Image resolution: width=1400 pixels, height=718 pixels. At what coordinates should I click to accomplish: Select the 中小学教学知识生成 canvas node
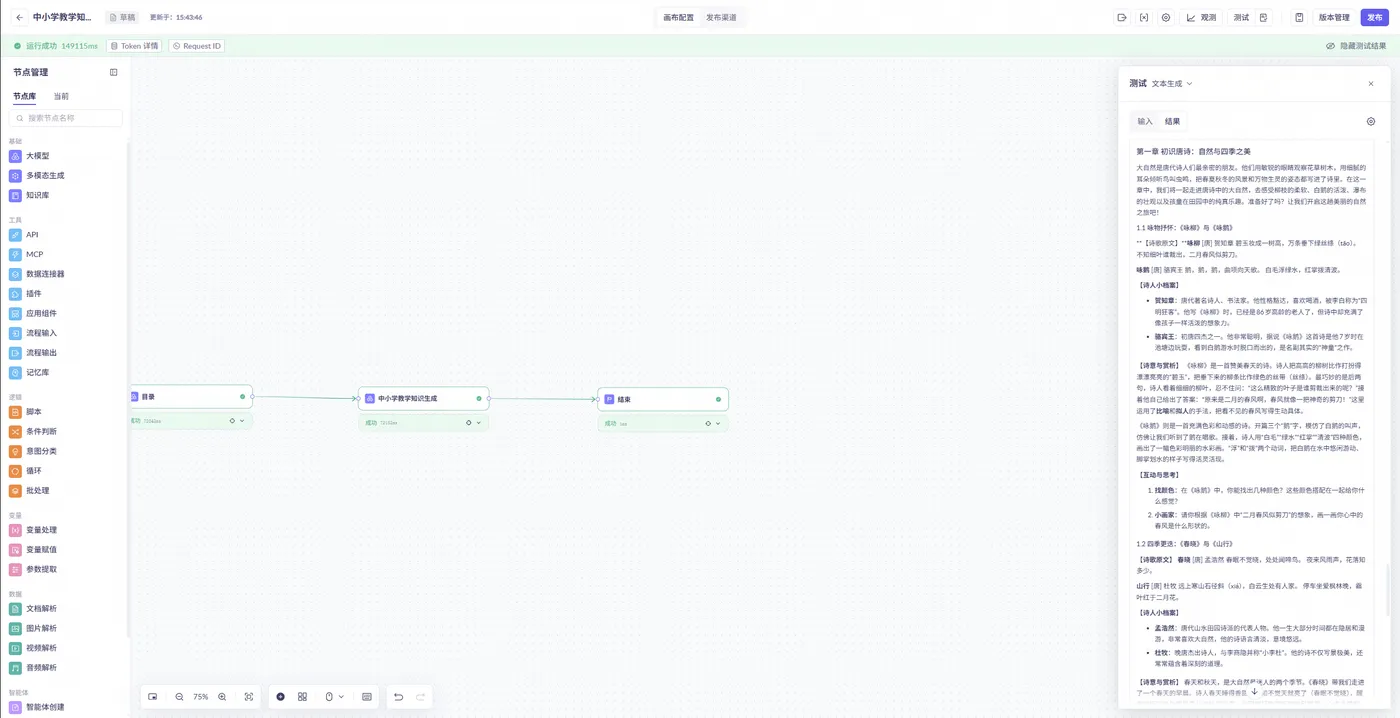[424, 399]
